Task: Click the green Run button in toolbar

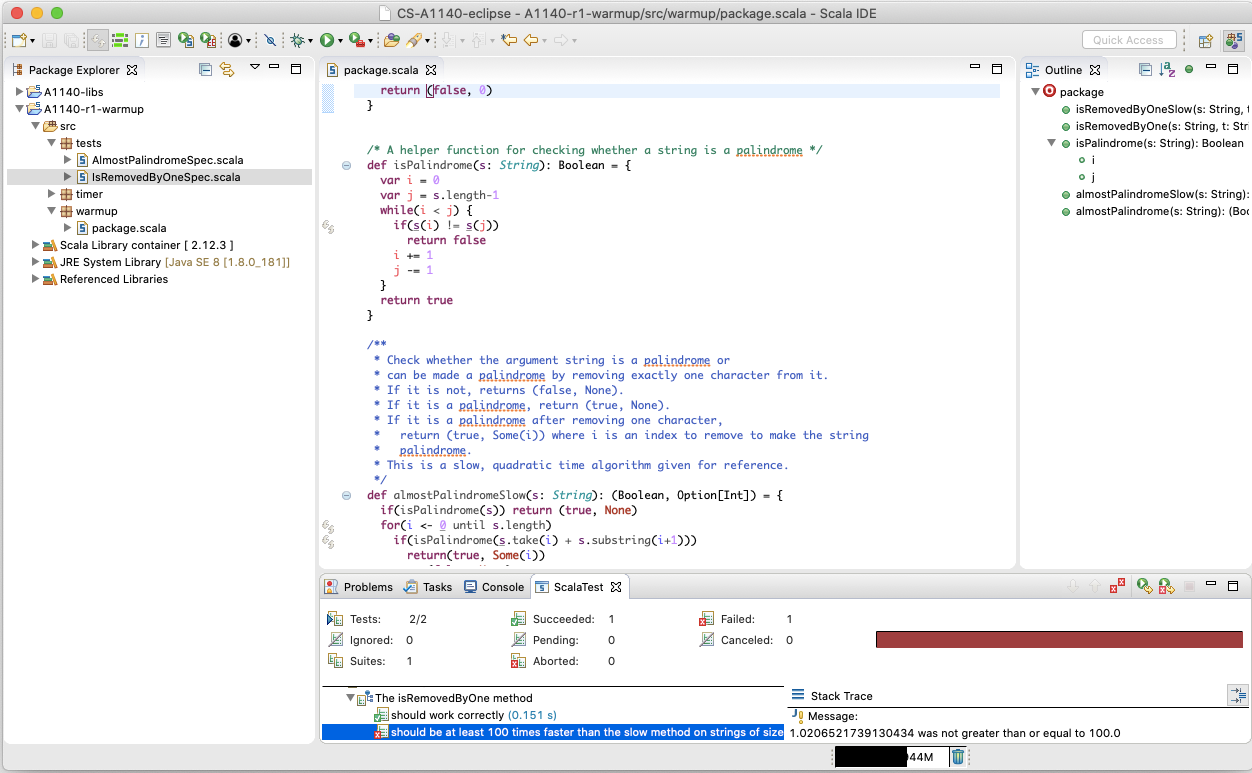Action: coord(326,40)
